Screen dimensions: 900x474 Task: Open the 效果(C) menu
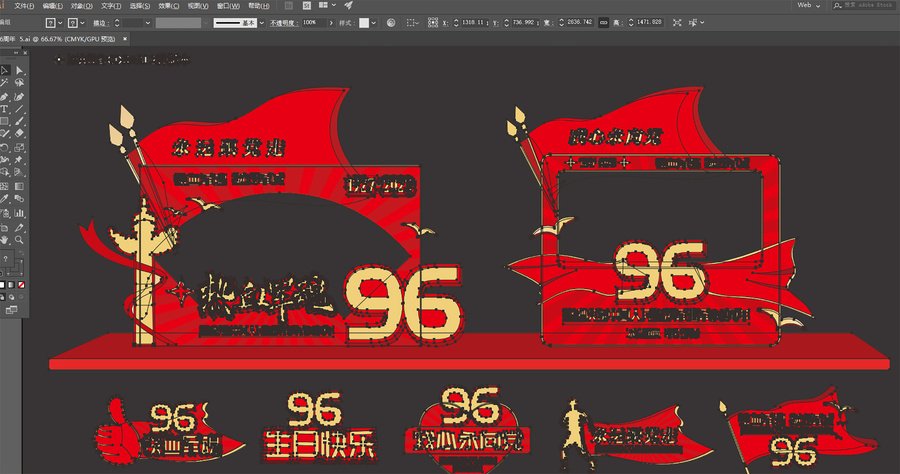click(169, 6)
